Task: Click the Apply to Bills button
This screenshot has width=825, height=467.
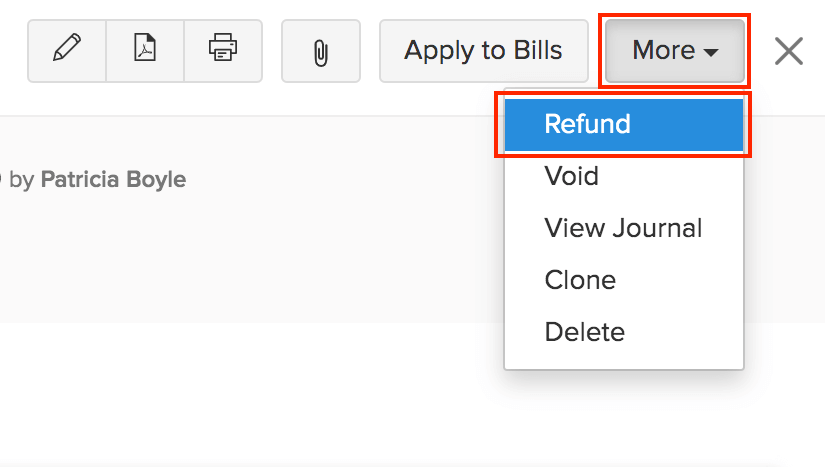Action: [483, 50]
